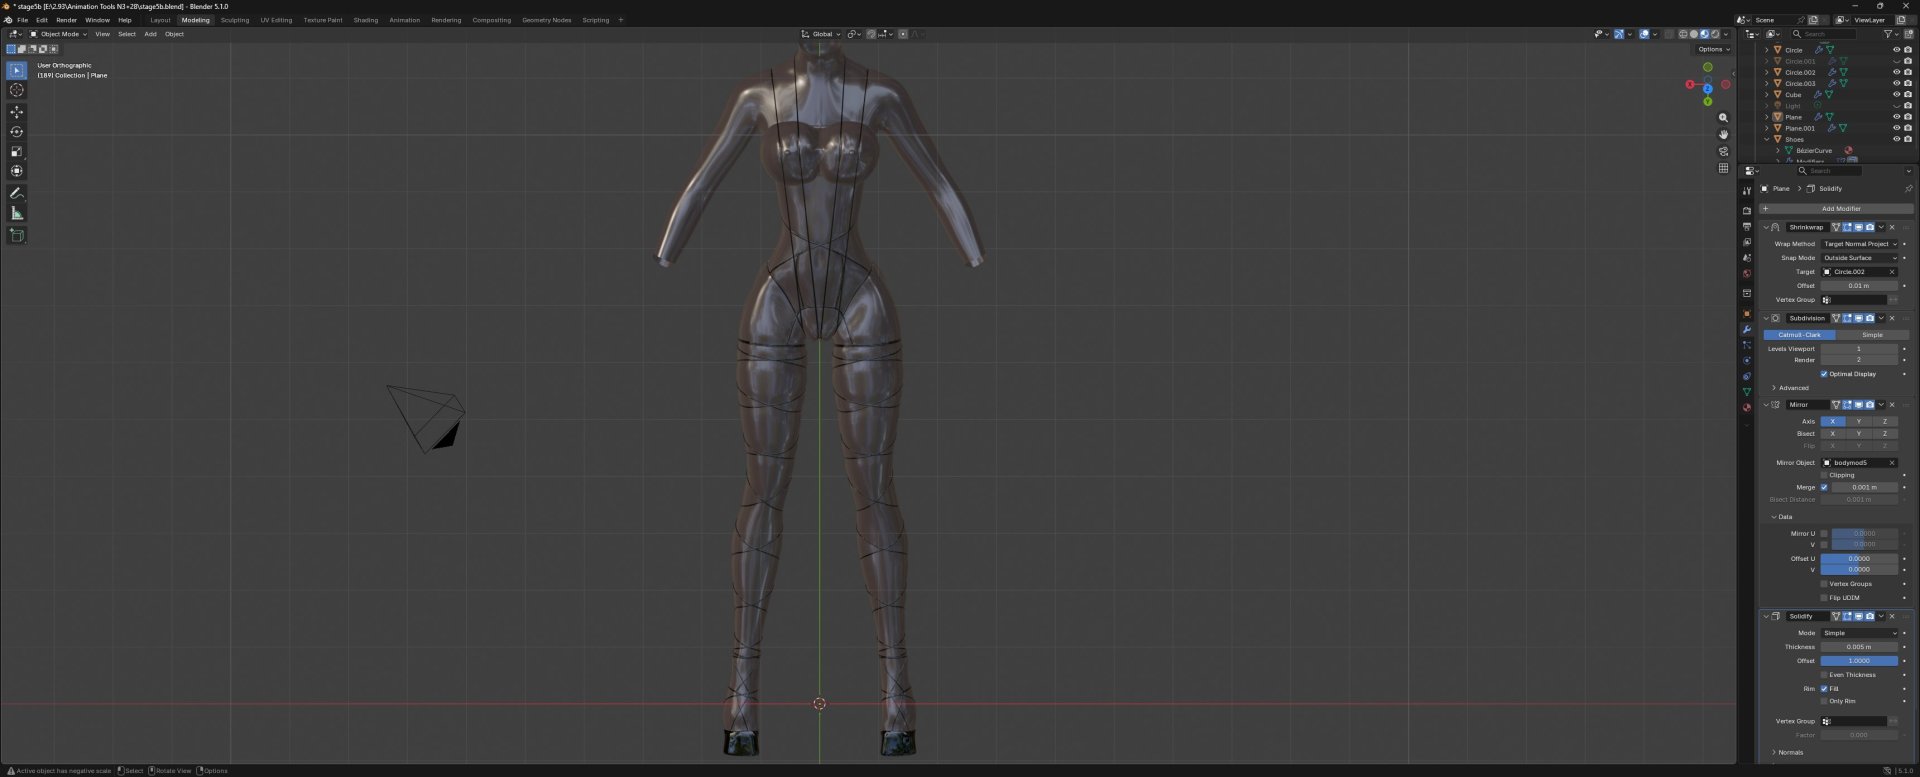This screenshot has width=1920, height=777.
Task: Disable render camera for Shoes
Action: tap(1908, 139)
